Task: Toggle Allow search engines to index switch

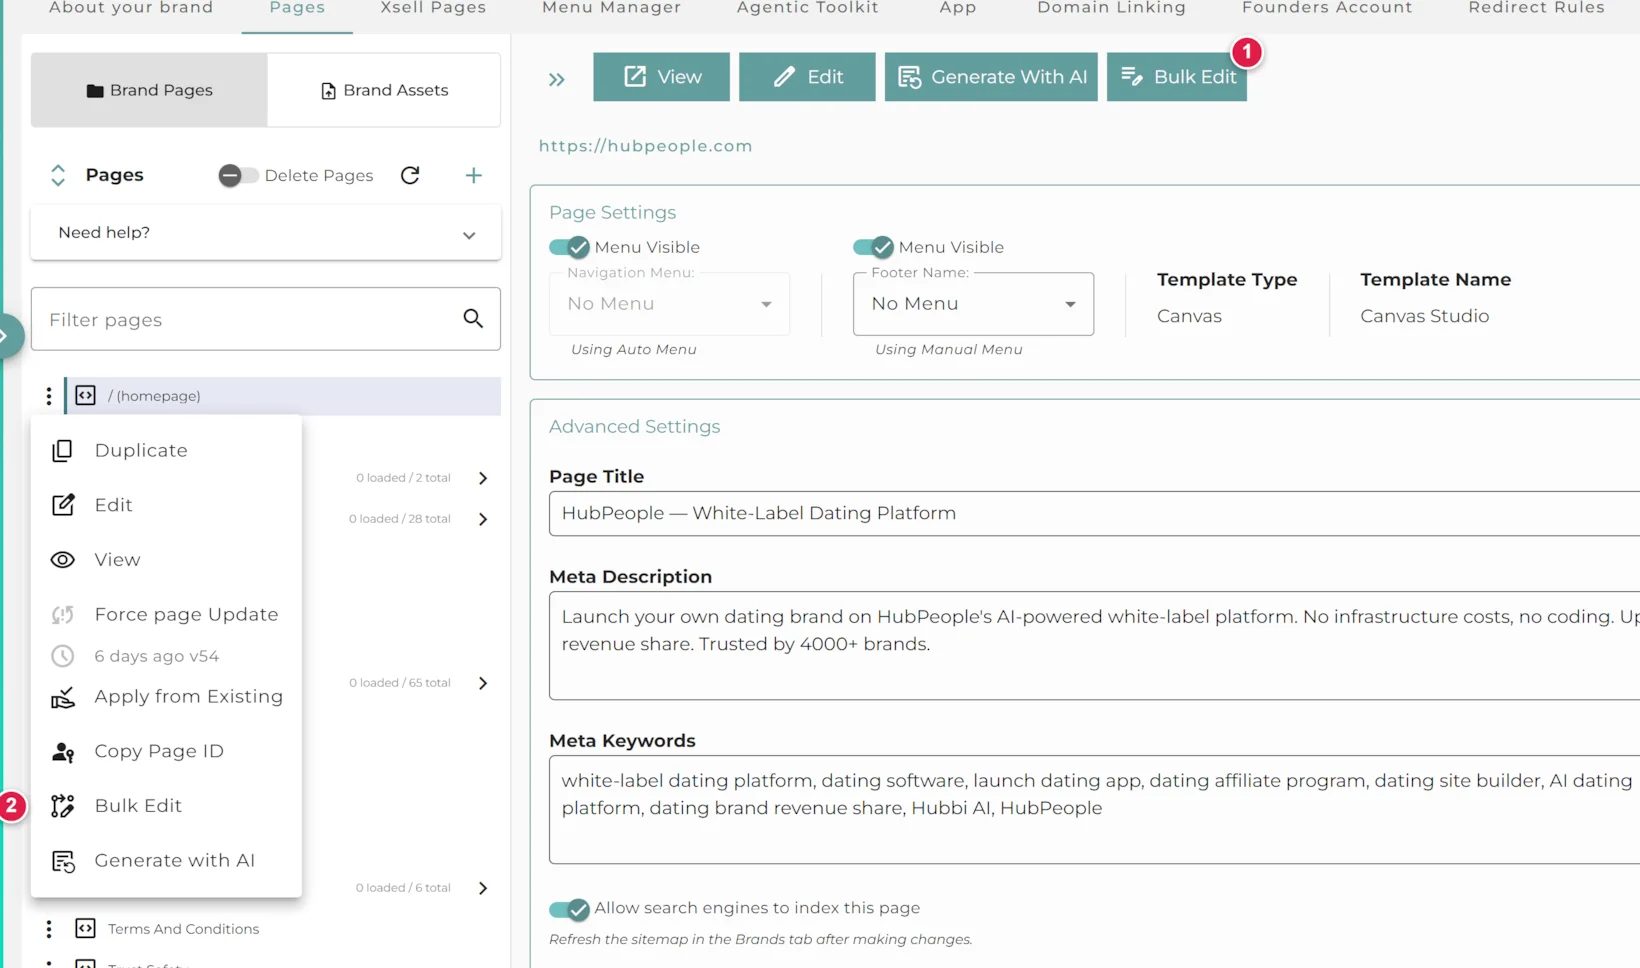Action: tap(569, 909)
